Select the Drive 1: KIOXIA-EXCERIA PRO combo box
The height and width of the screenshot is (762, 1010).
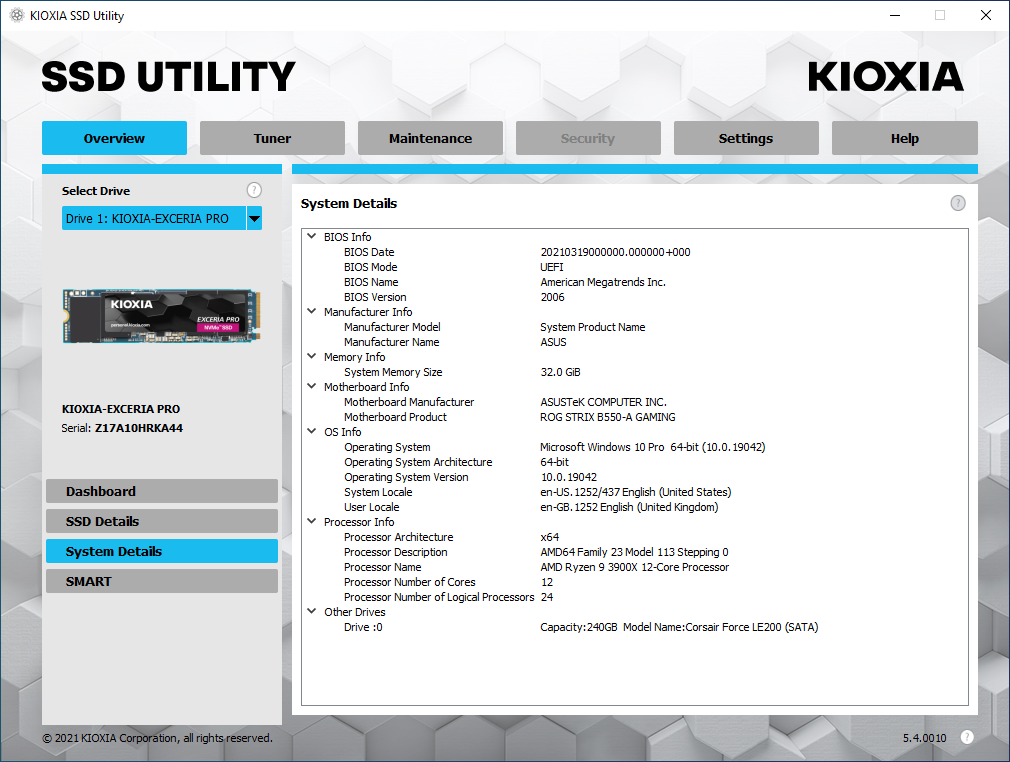point(162,218)
